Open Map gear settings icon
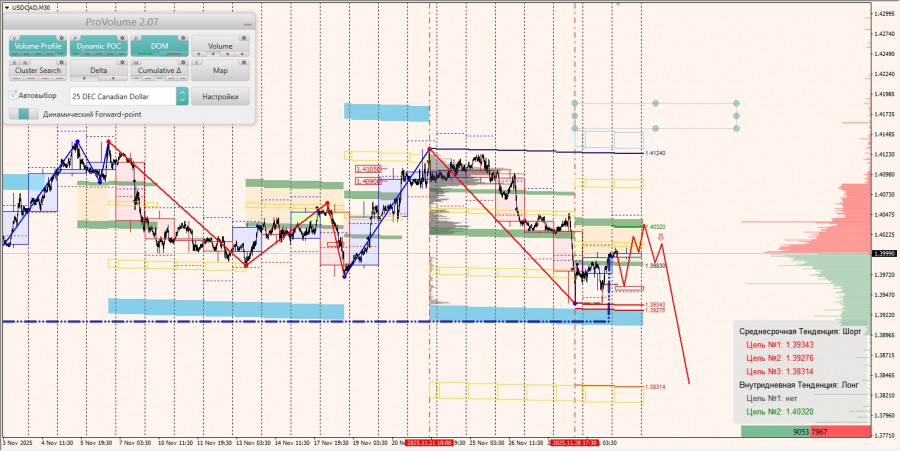This screenshot has height=451, width=900. click(244, 63)
